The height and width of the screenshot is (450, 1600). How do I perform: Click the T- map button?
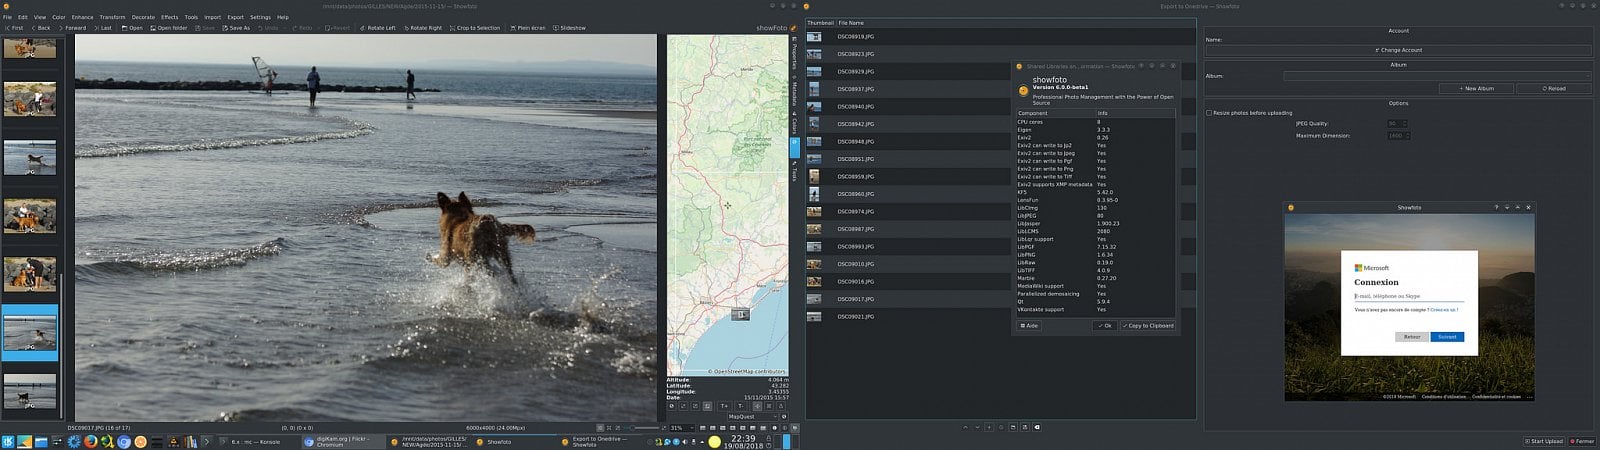pos(741,406)
